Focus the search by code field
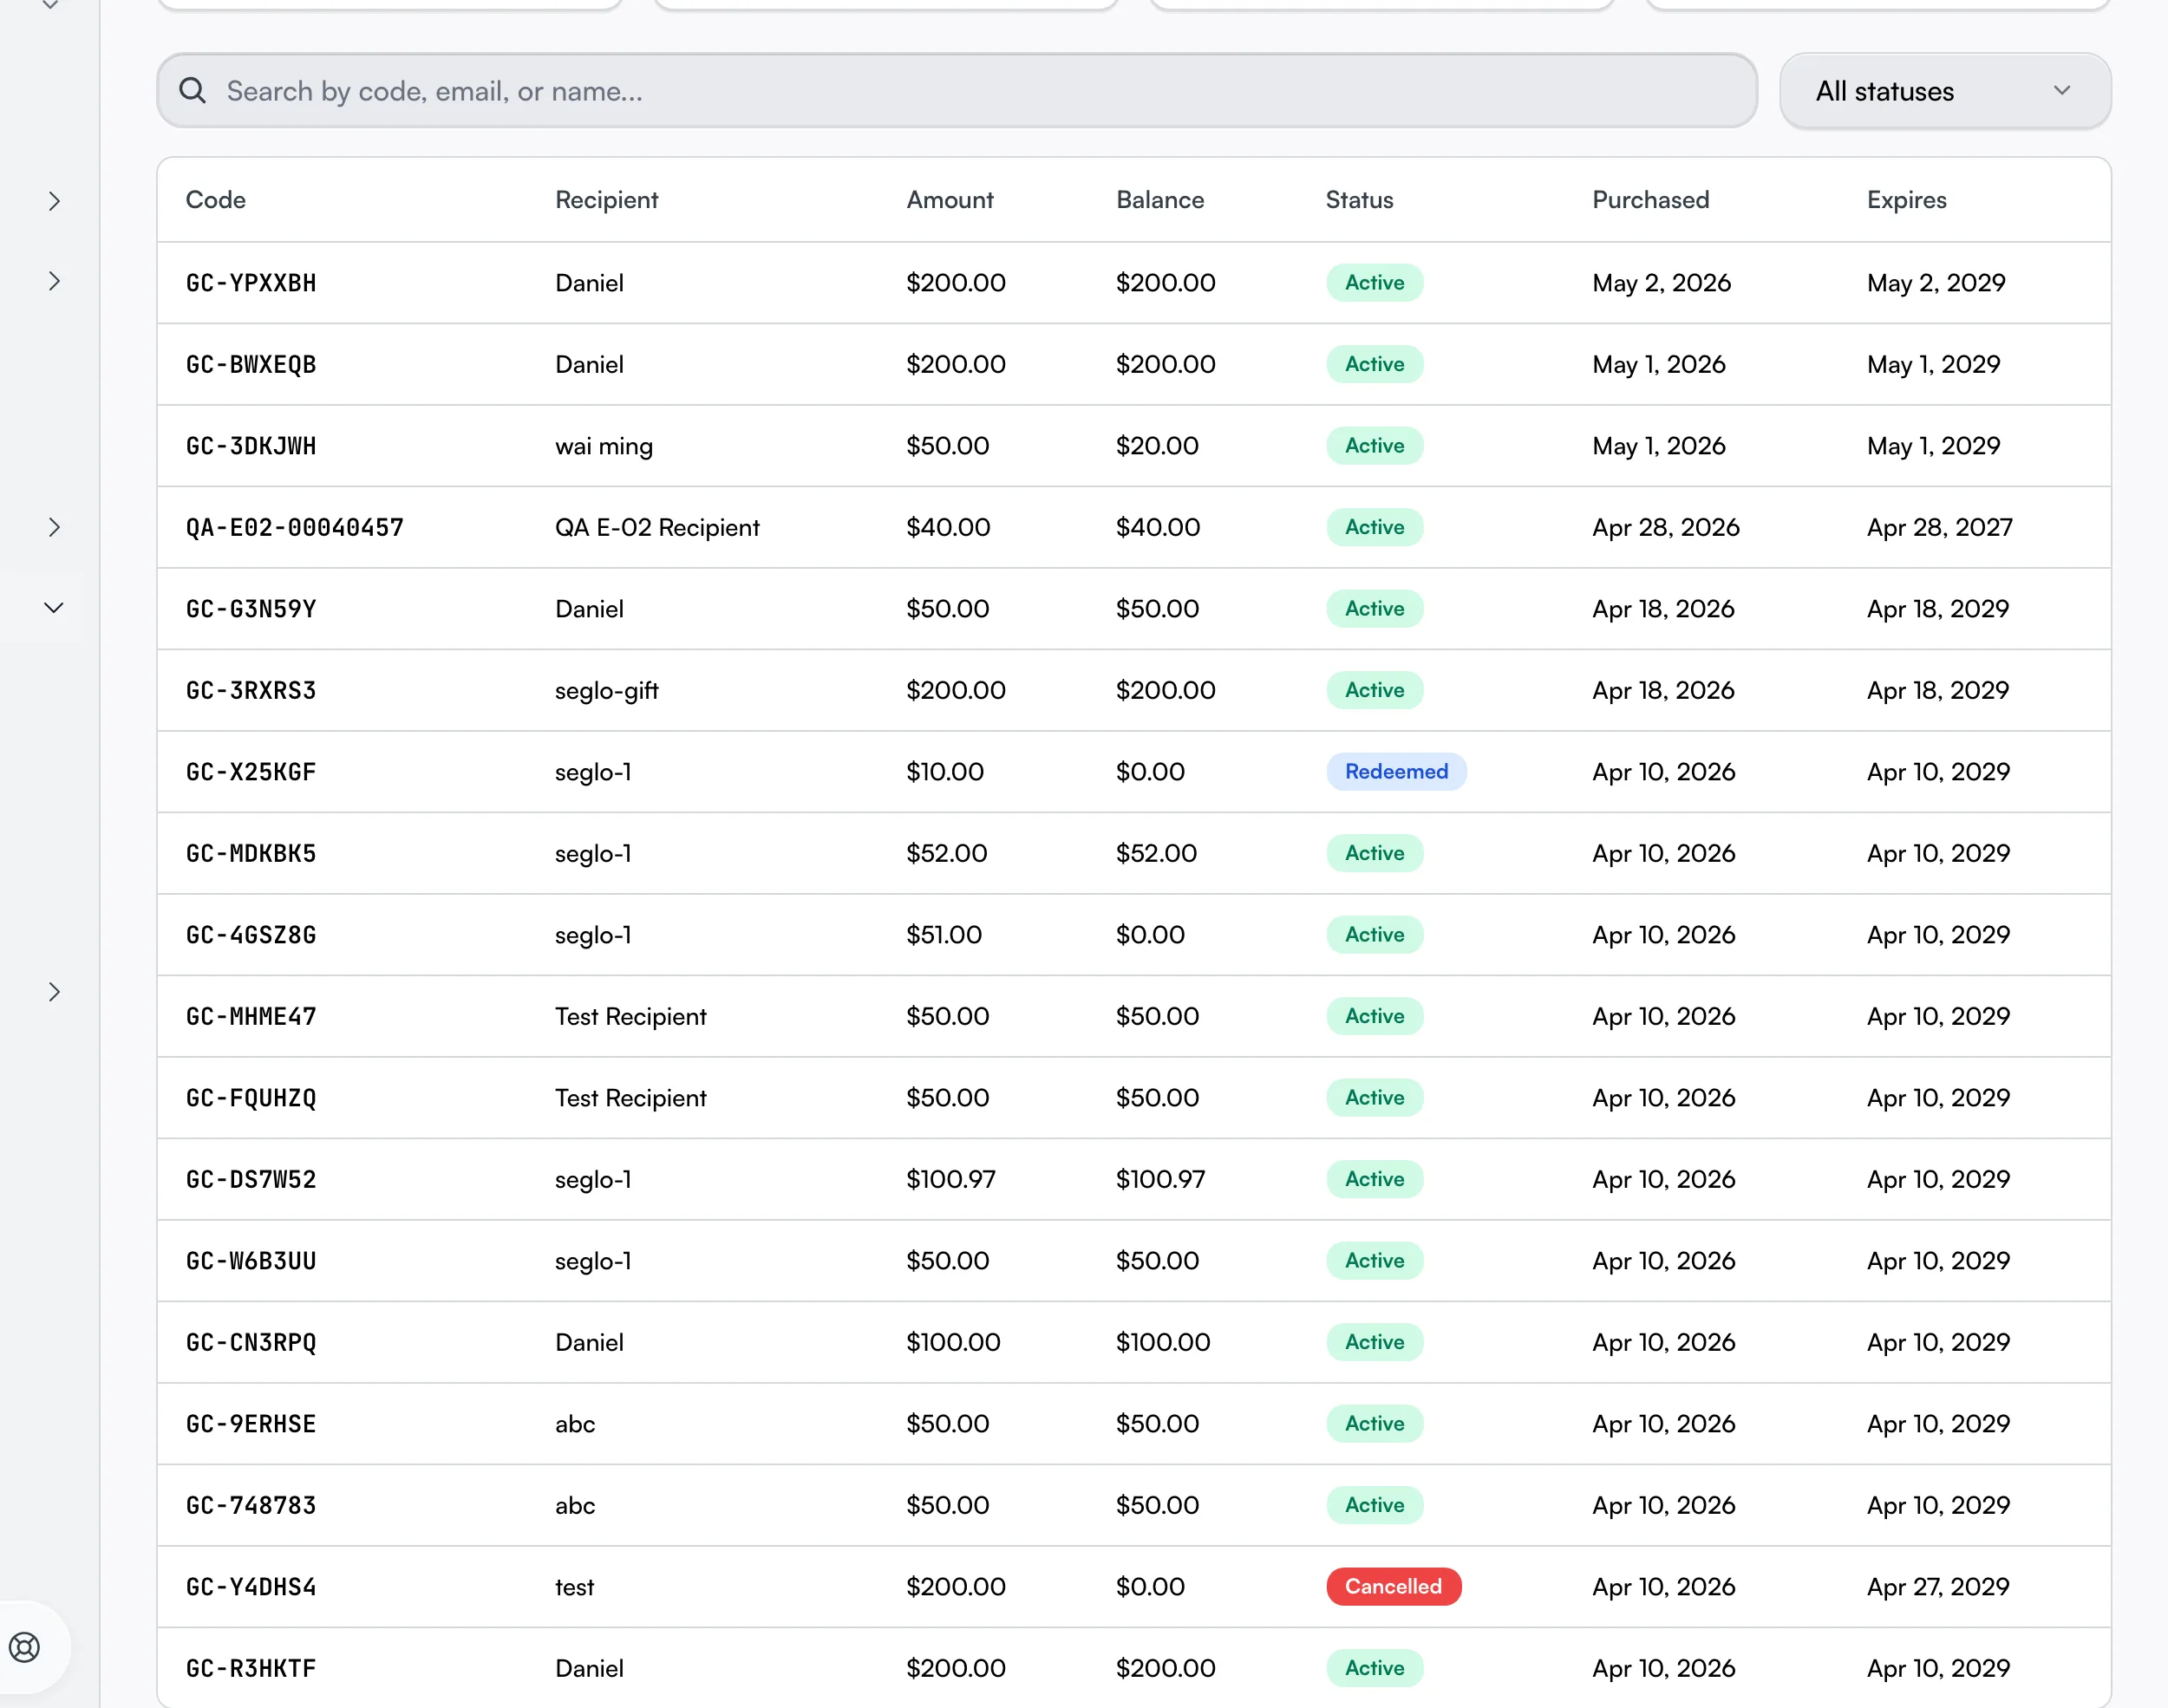 point(957,91)
